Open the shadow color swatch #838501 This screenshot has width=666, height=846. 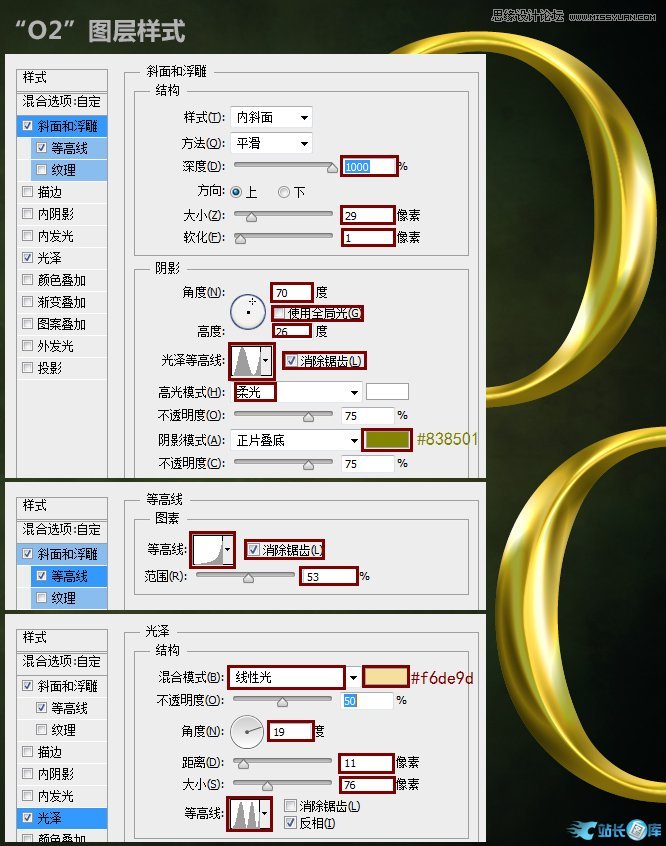click(x=386, y=439)
